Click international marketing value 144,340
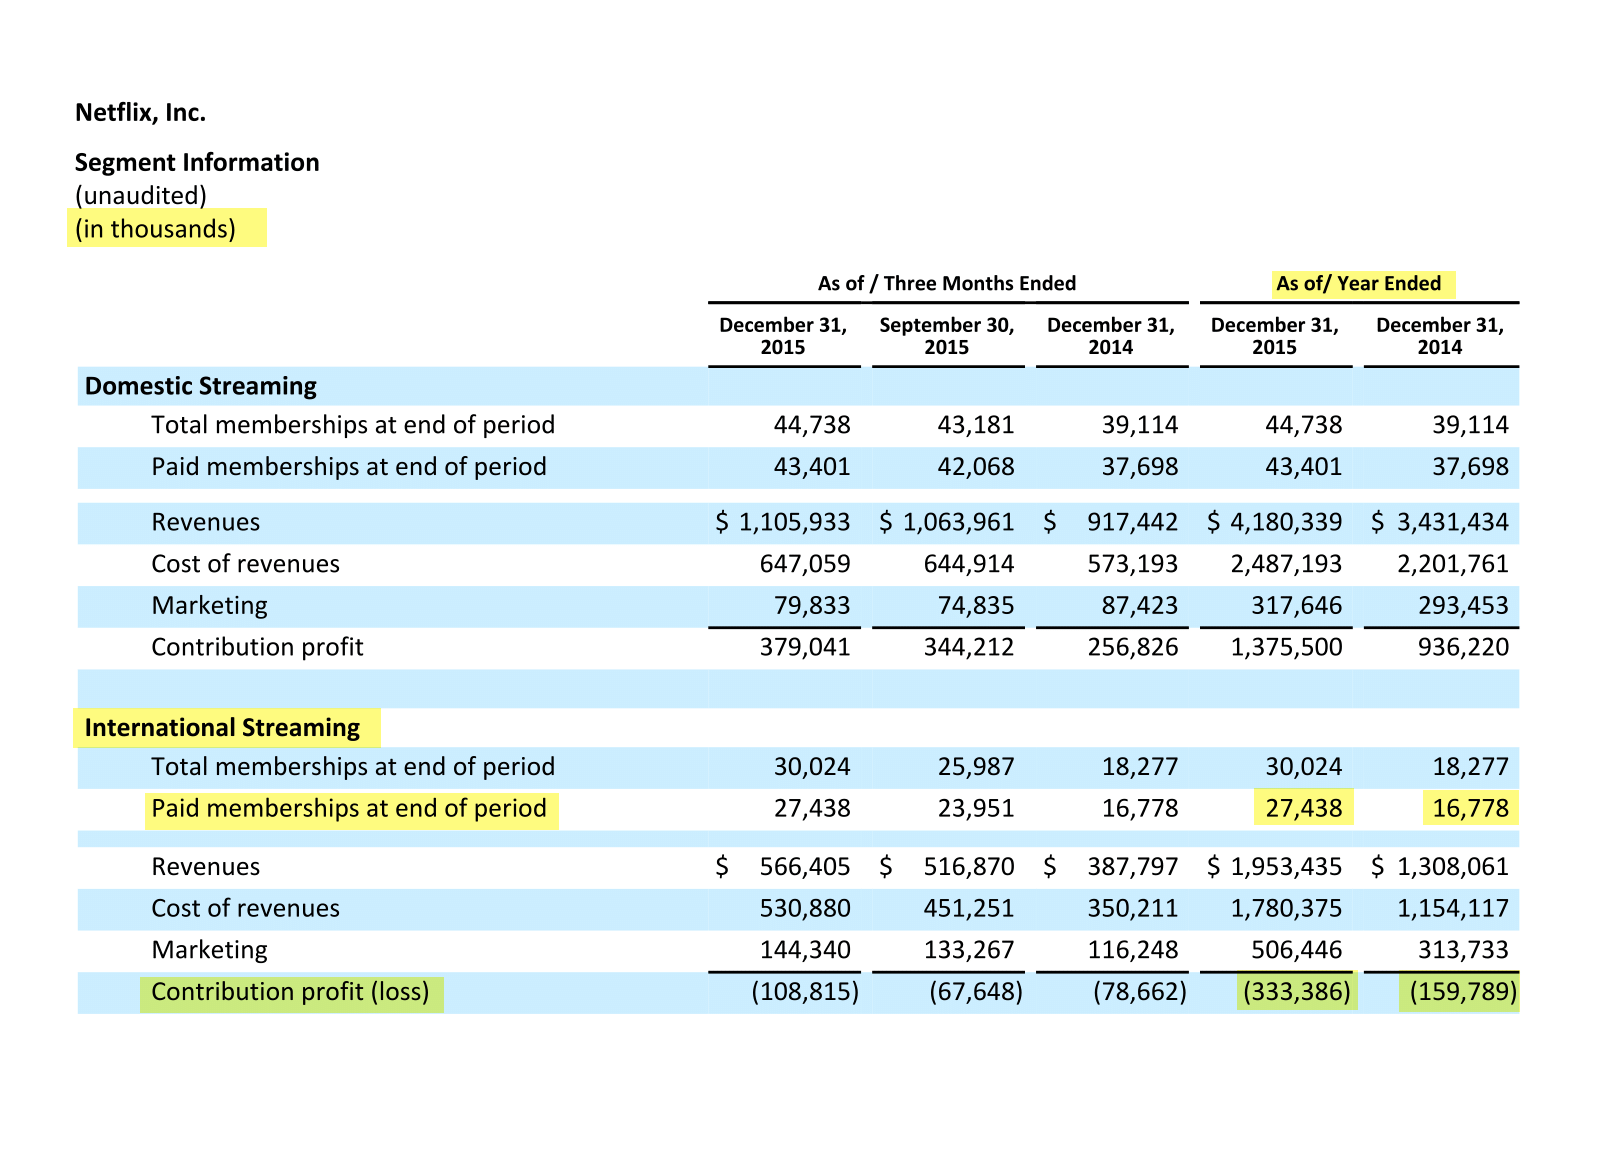Image resolution: width=1600 pixels, height=1172 pixels. tap(805, 950)
